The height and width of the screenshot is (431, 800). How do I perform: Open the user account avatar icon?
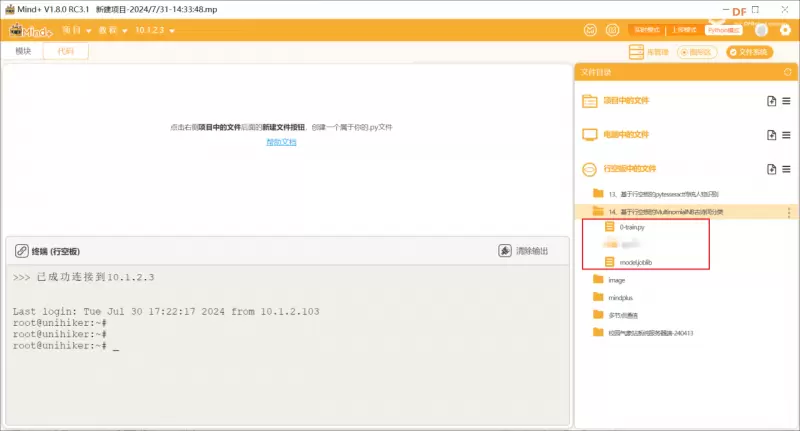coord(763,30)
